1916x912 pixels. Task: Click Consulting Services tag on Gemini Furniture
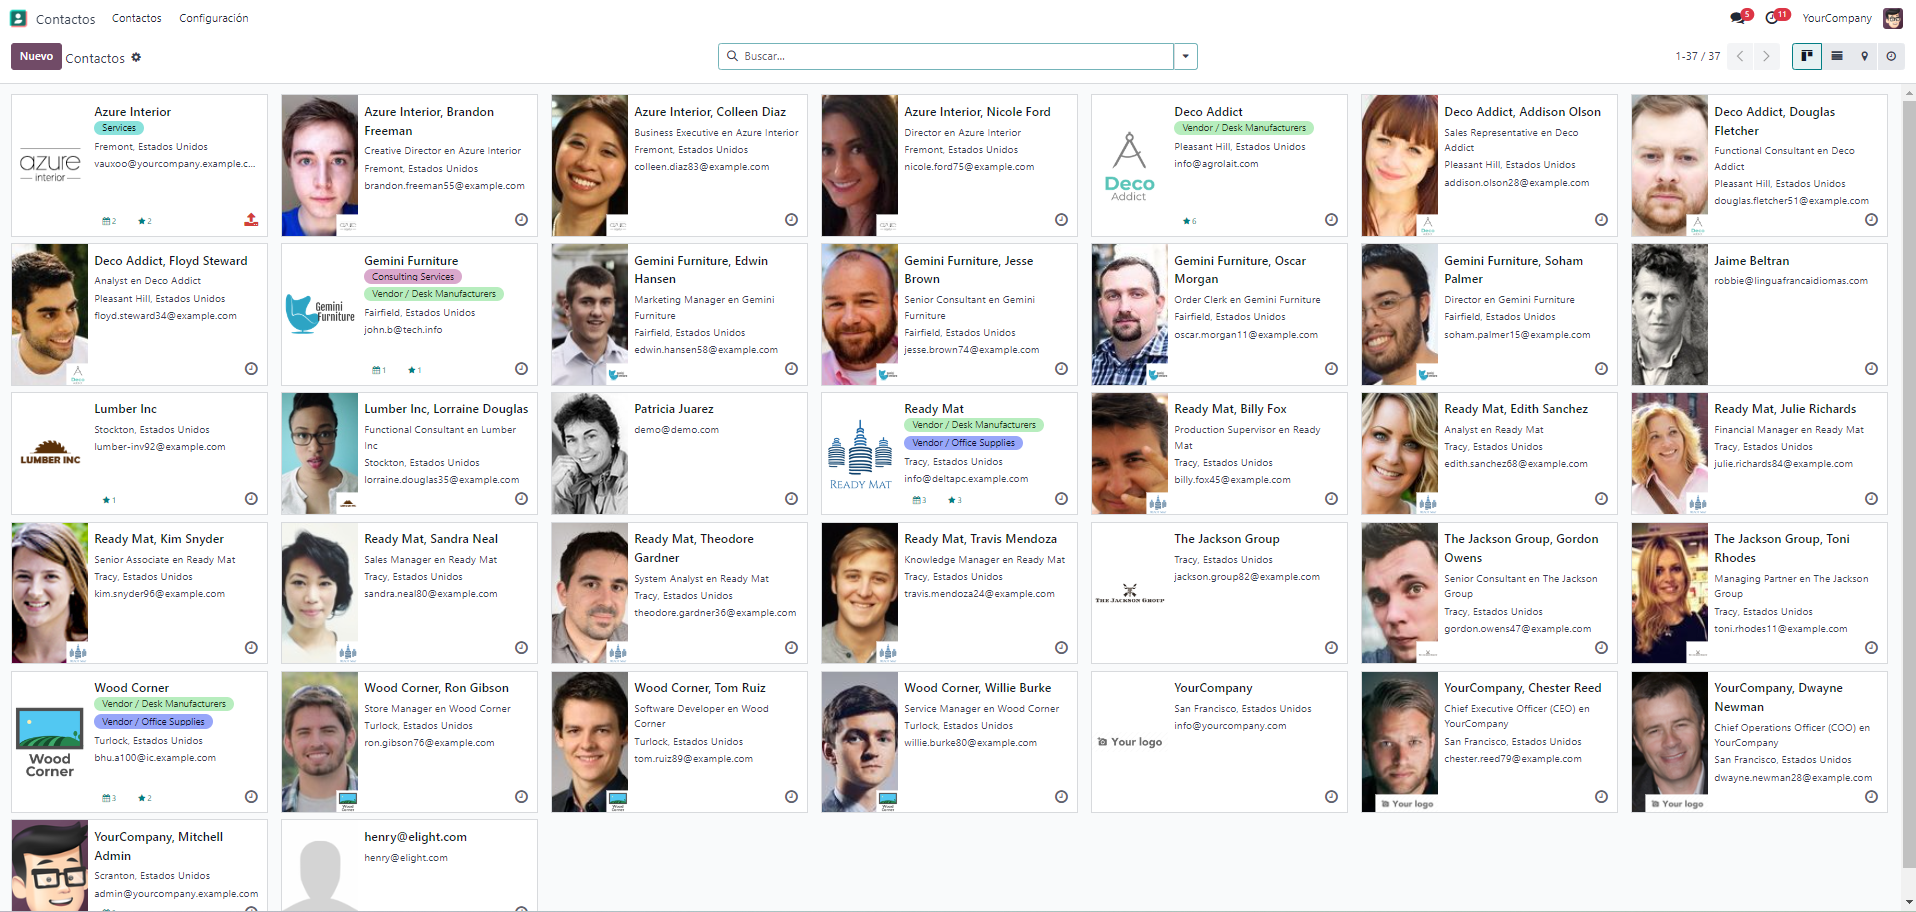[x=413, y=277]
